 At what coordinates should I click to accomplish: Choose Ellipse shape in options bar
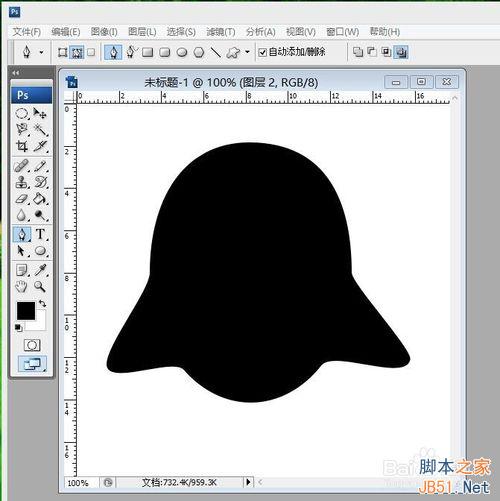click(182, 52)
